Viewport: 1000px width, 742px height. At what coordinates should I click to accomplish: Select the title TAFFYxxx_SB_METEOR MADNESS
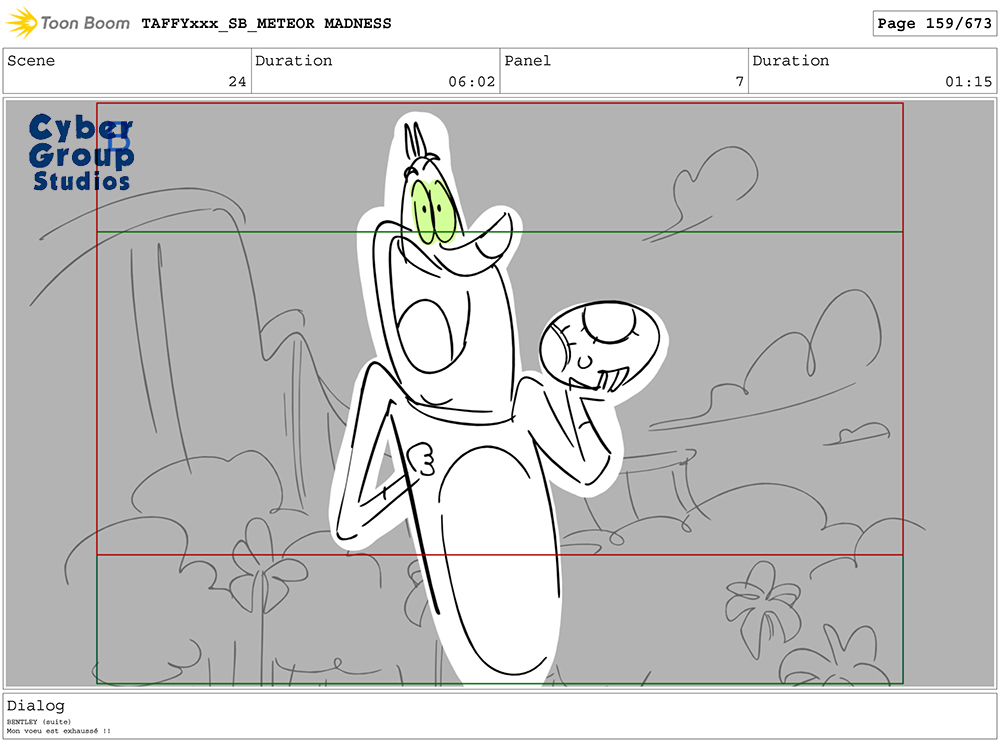pyautogui.click(x=267, y=24)
